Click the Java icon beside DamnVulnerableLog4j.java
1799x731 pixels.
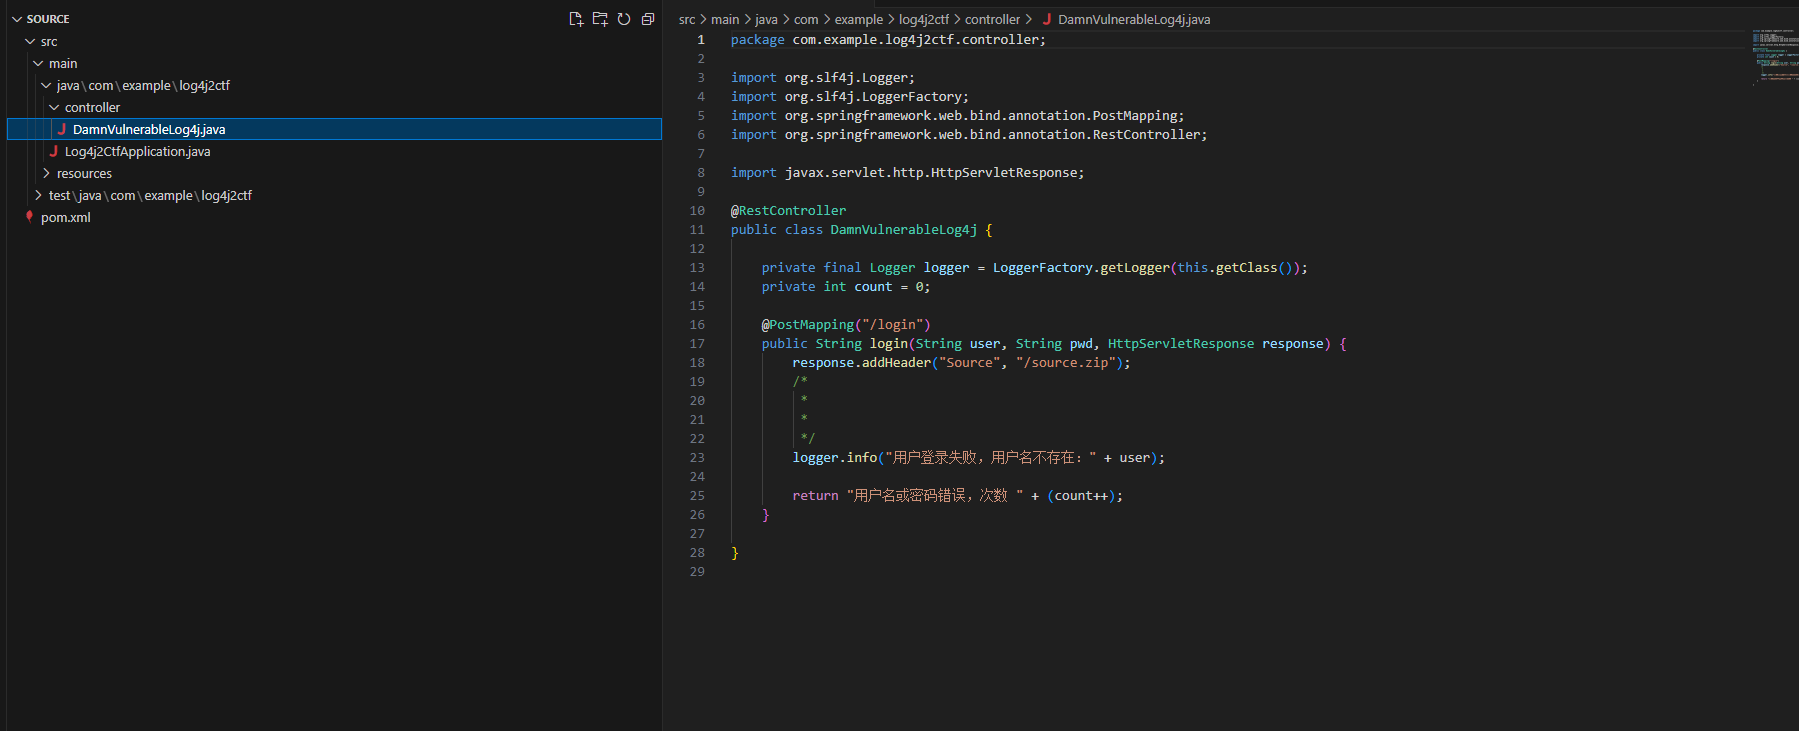click(62, 129)
